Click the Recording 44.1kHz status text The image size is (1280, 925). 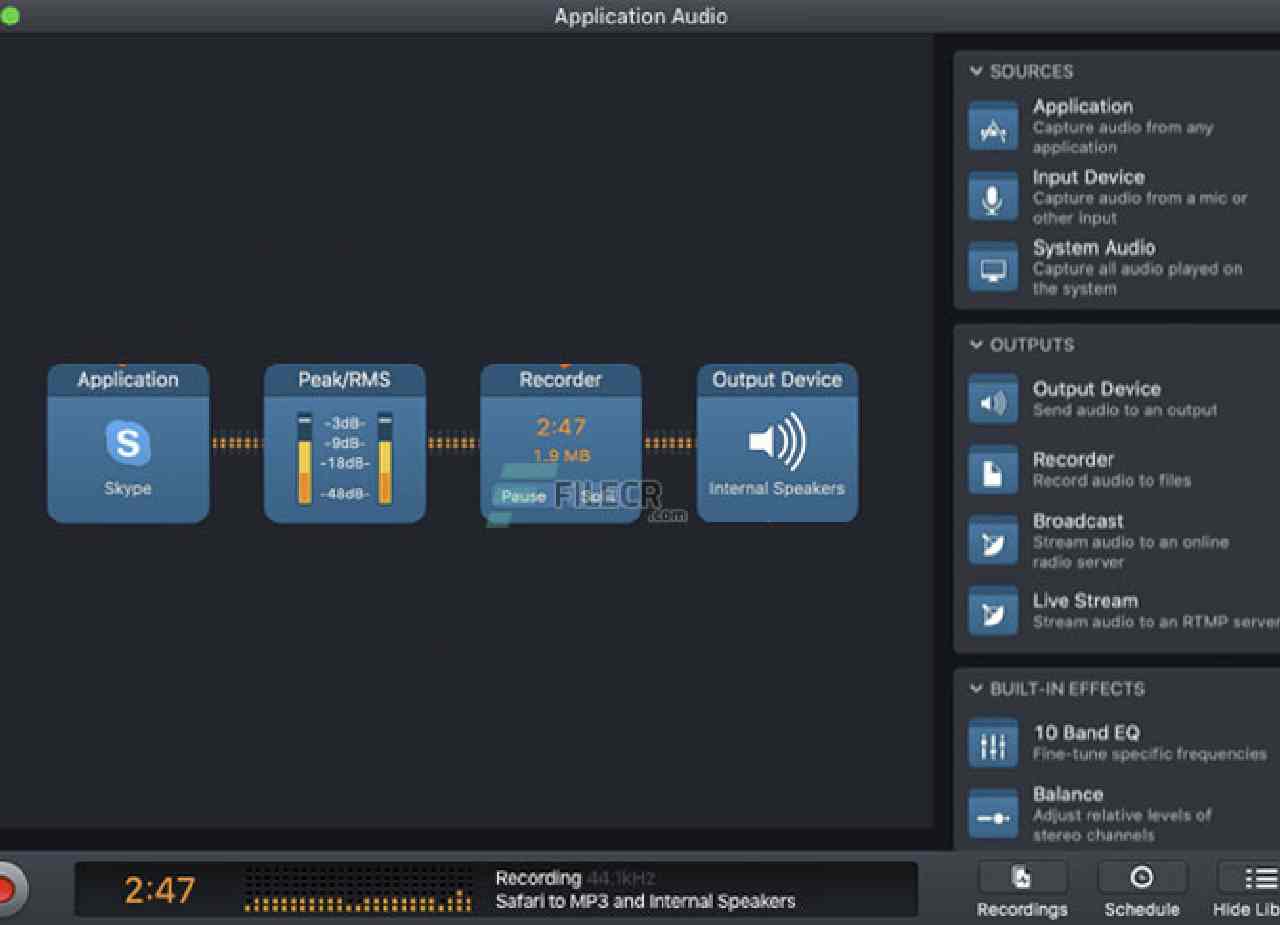tap(575, 878)
